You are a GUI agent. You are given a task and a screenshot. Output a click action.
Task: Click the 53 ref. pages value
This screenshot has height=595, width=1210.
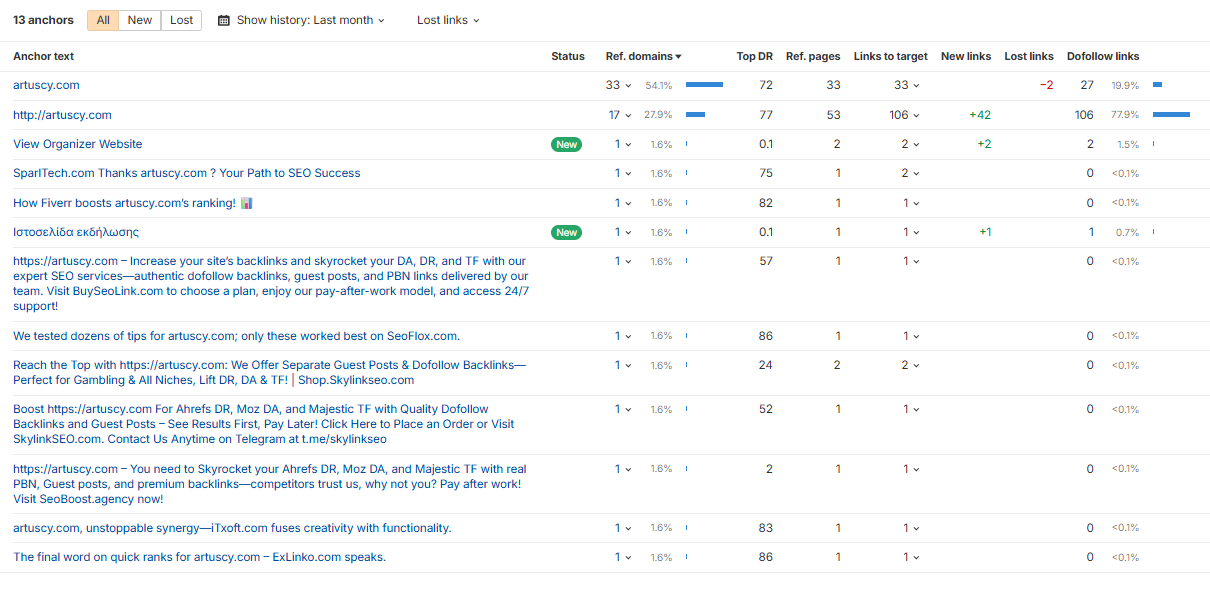[x=833, y=115]
